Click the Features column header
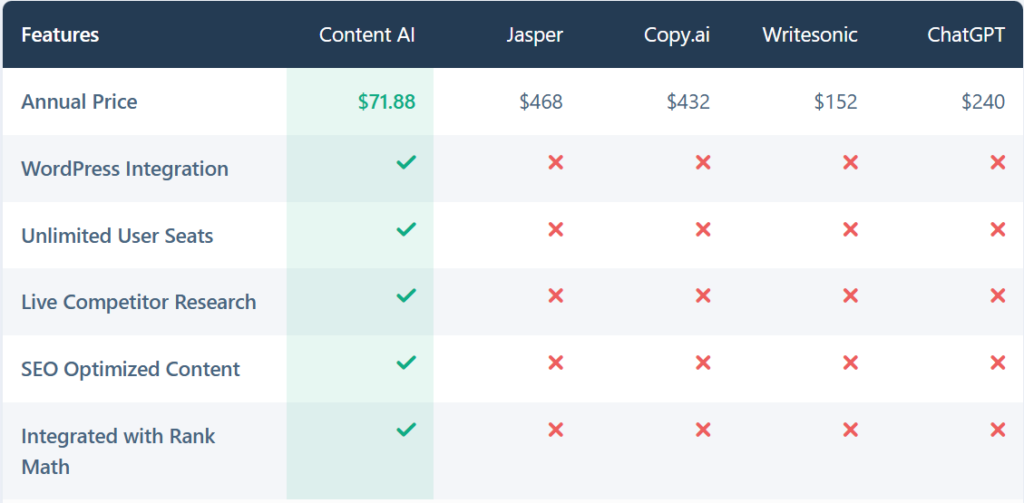This screenshot has width=1024, height=503. [x=60, y=35]
